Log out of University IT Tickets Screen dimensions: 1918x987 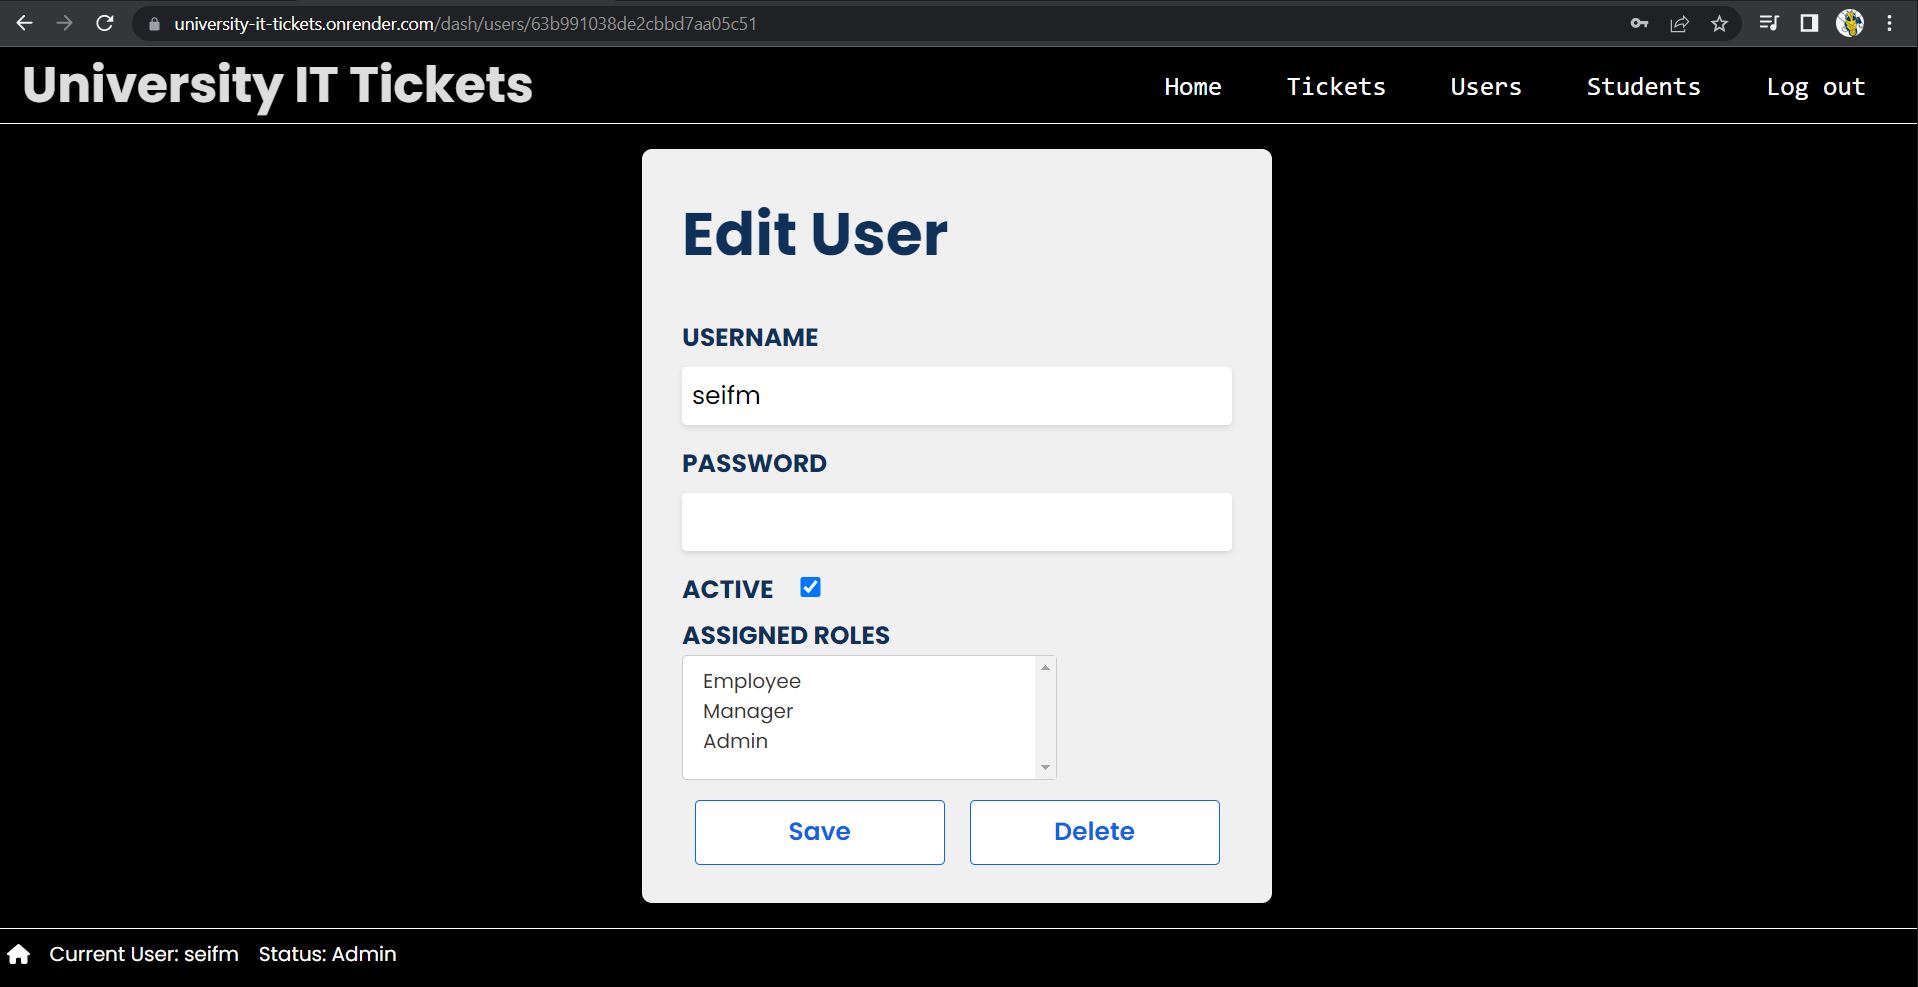(1815, 87)
